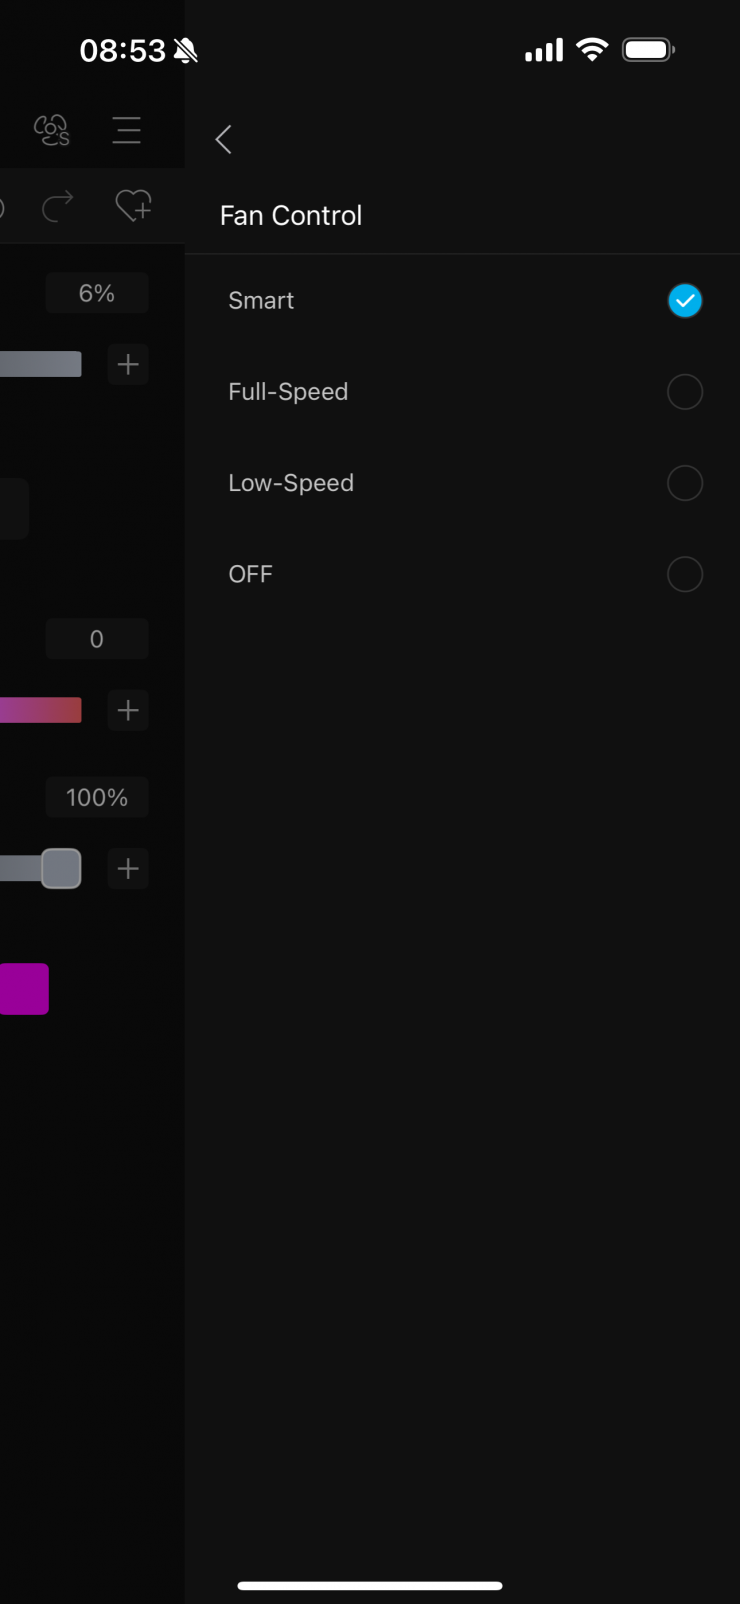Go back using the left chevron
The width and height of the screenshot is (740, 1604).
224,139
